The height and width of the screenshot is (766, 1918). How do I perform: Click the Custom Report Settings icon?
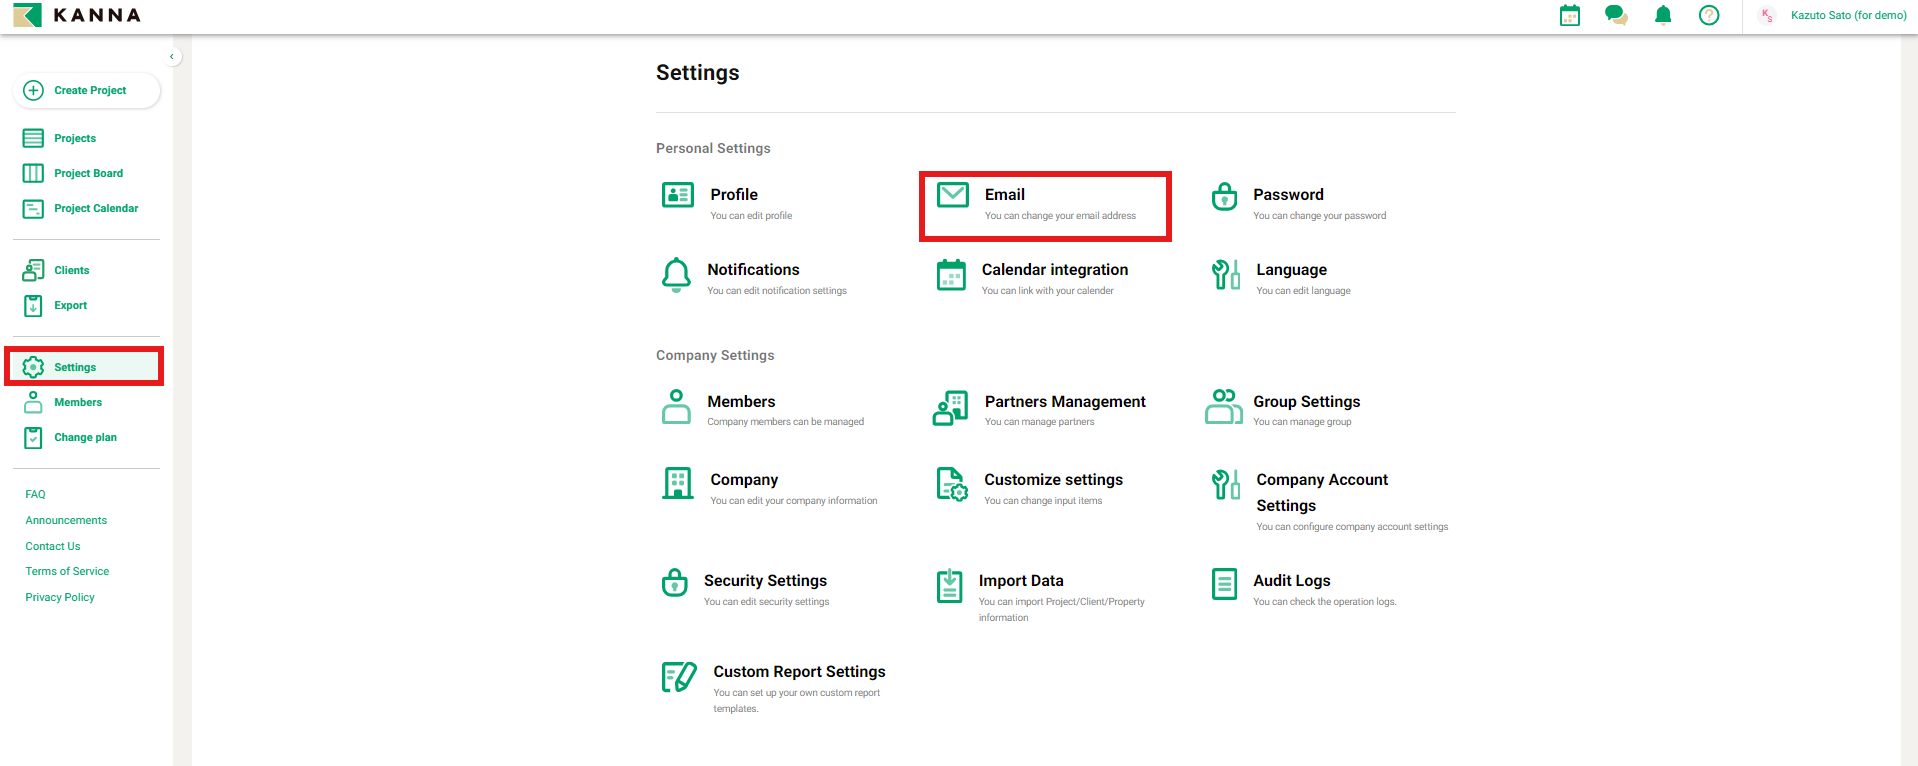point(679,677)
